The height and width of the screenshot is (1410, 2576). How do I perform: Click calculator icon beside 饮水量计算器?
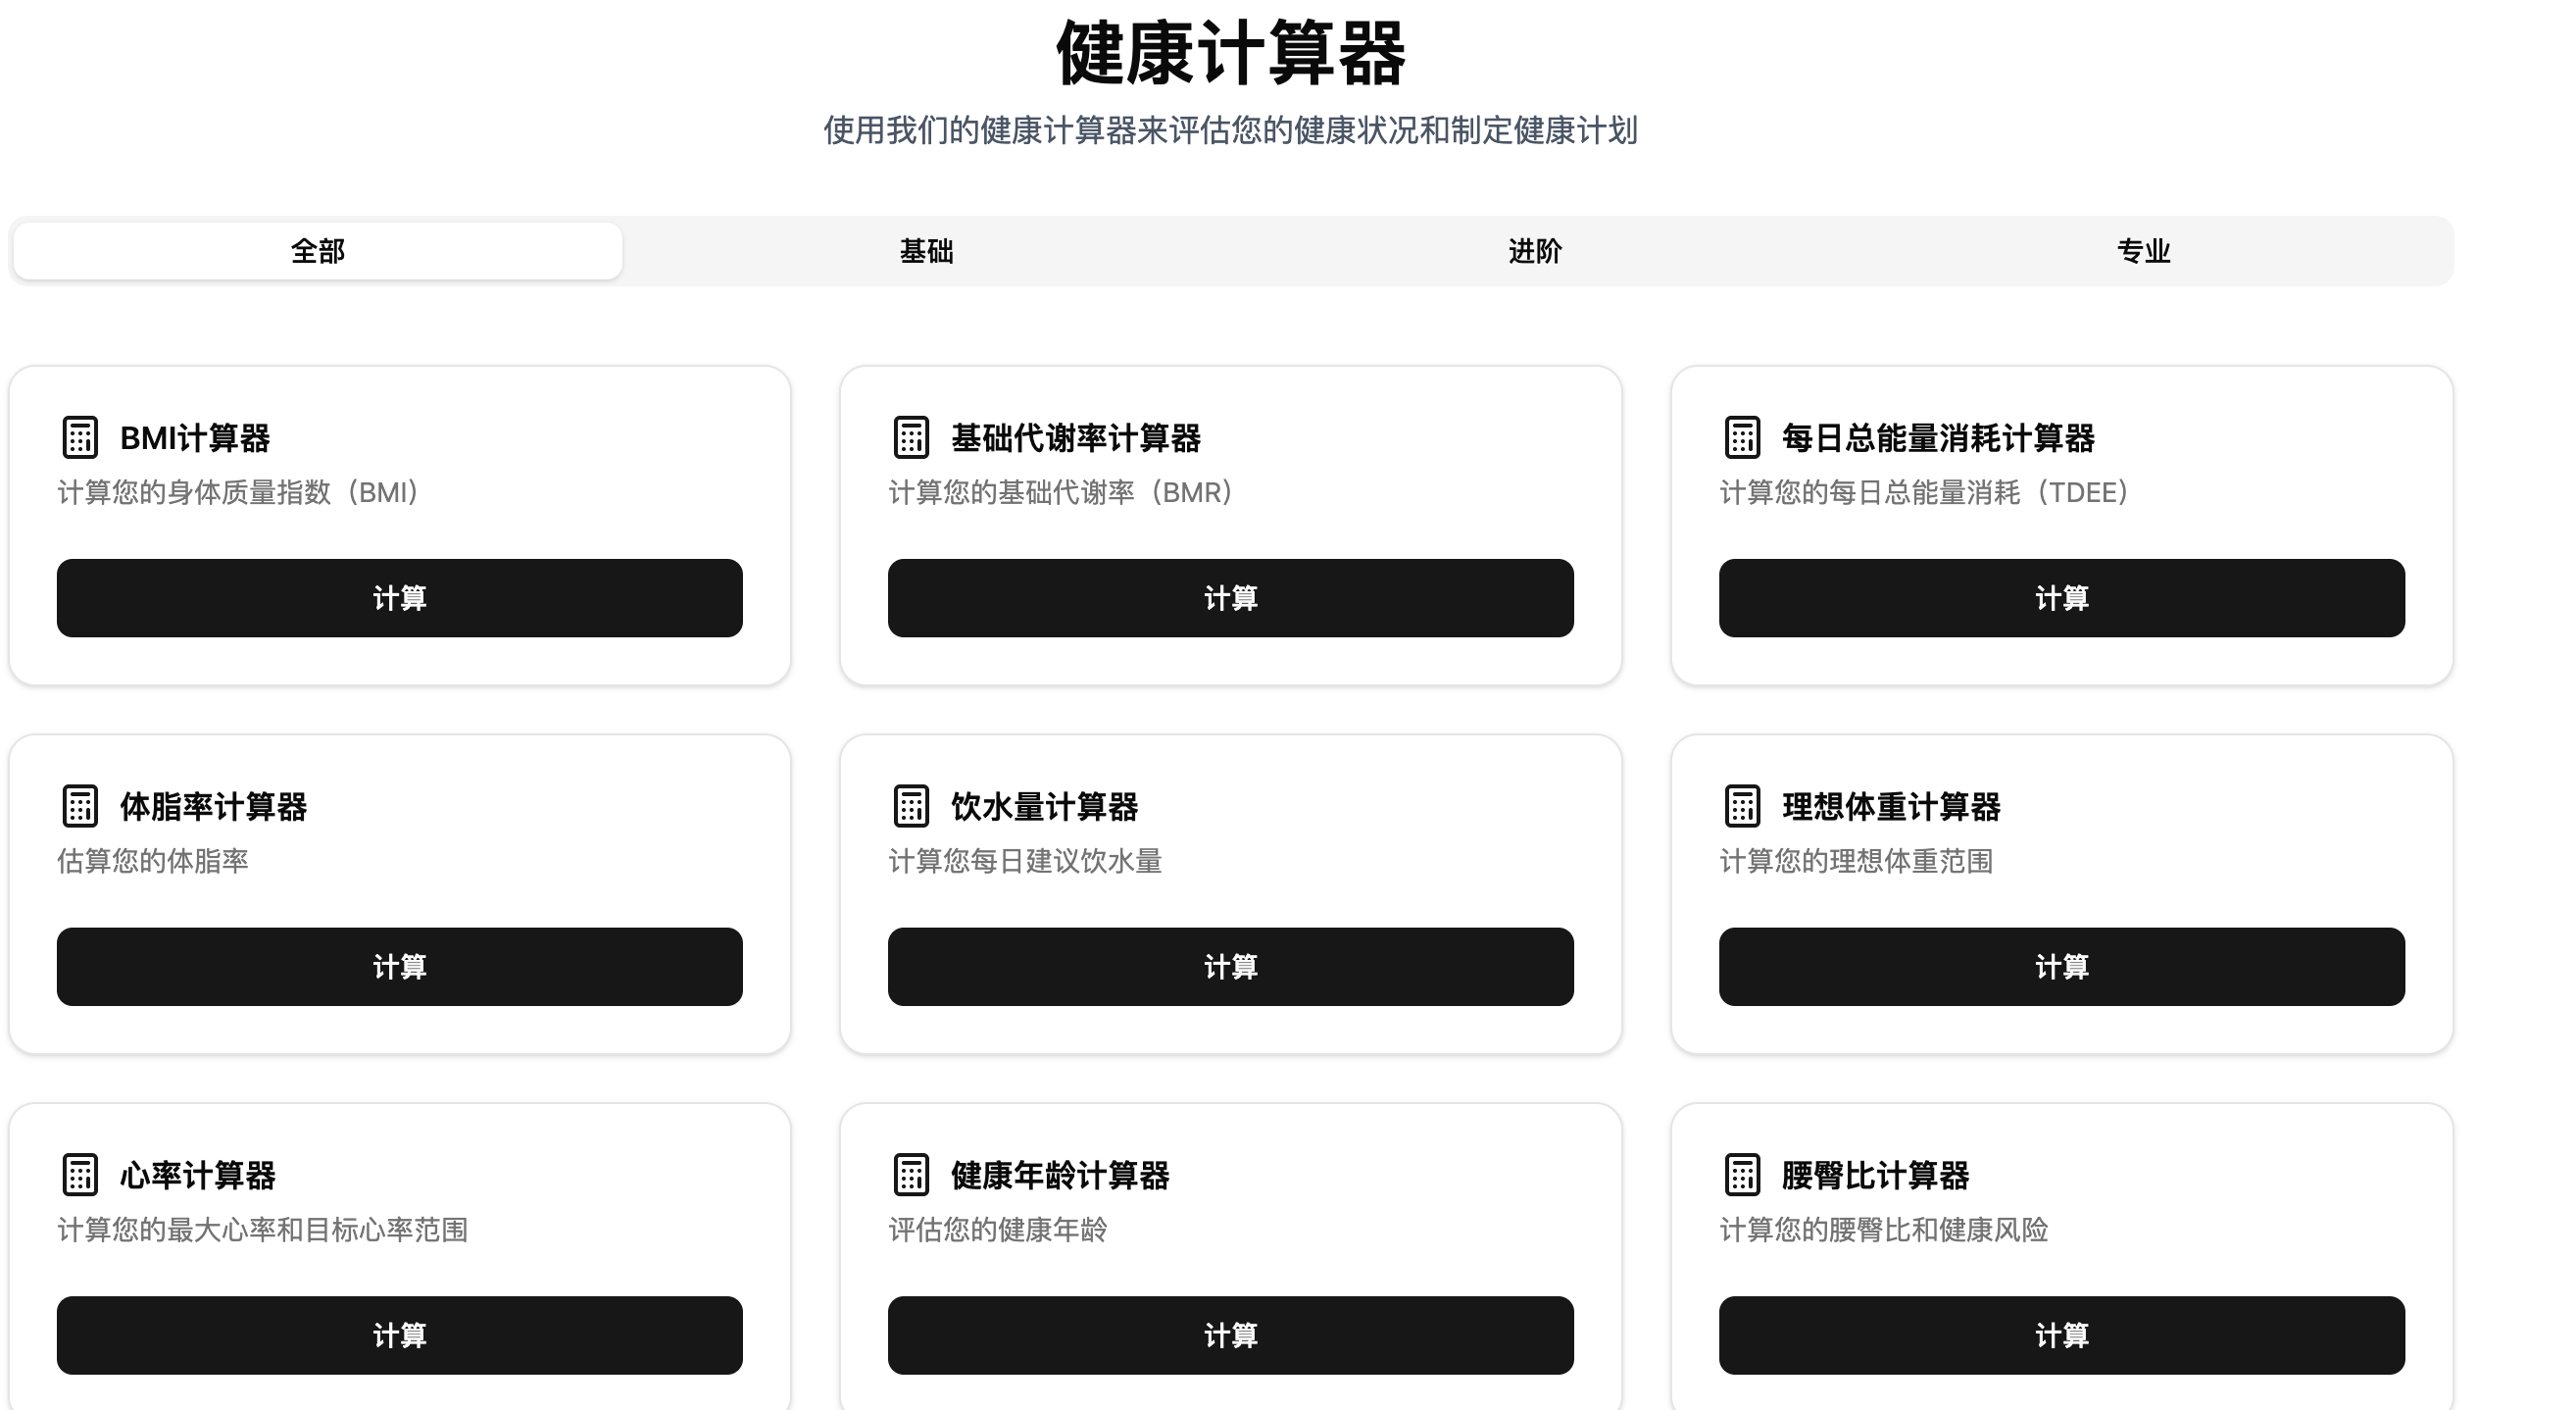click(911, 806)
